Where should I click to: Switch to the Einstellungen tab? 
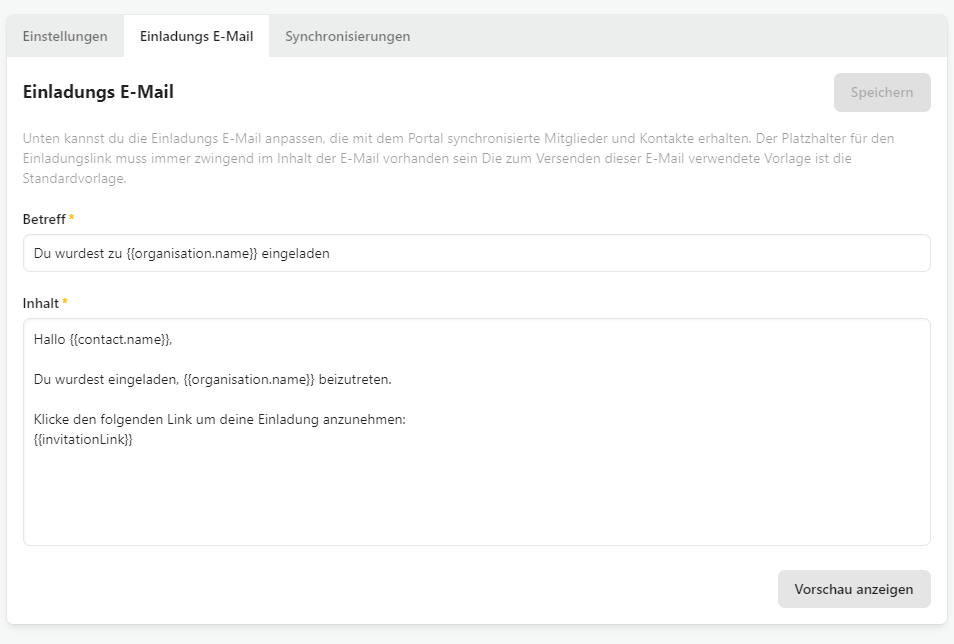(65, 37)
